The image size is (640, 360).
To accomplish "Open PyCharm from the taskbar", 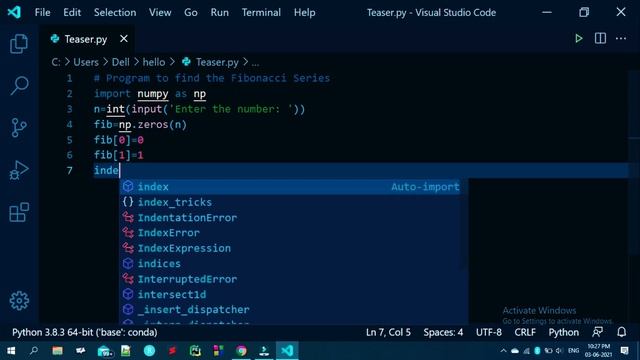I will pos(195,351).
